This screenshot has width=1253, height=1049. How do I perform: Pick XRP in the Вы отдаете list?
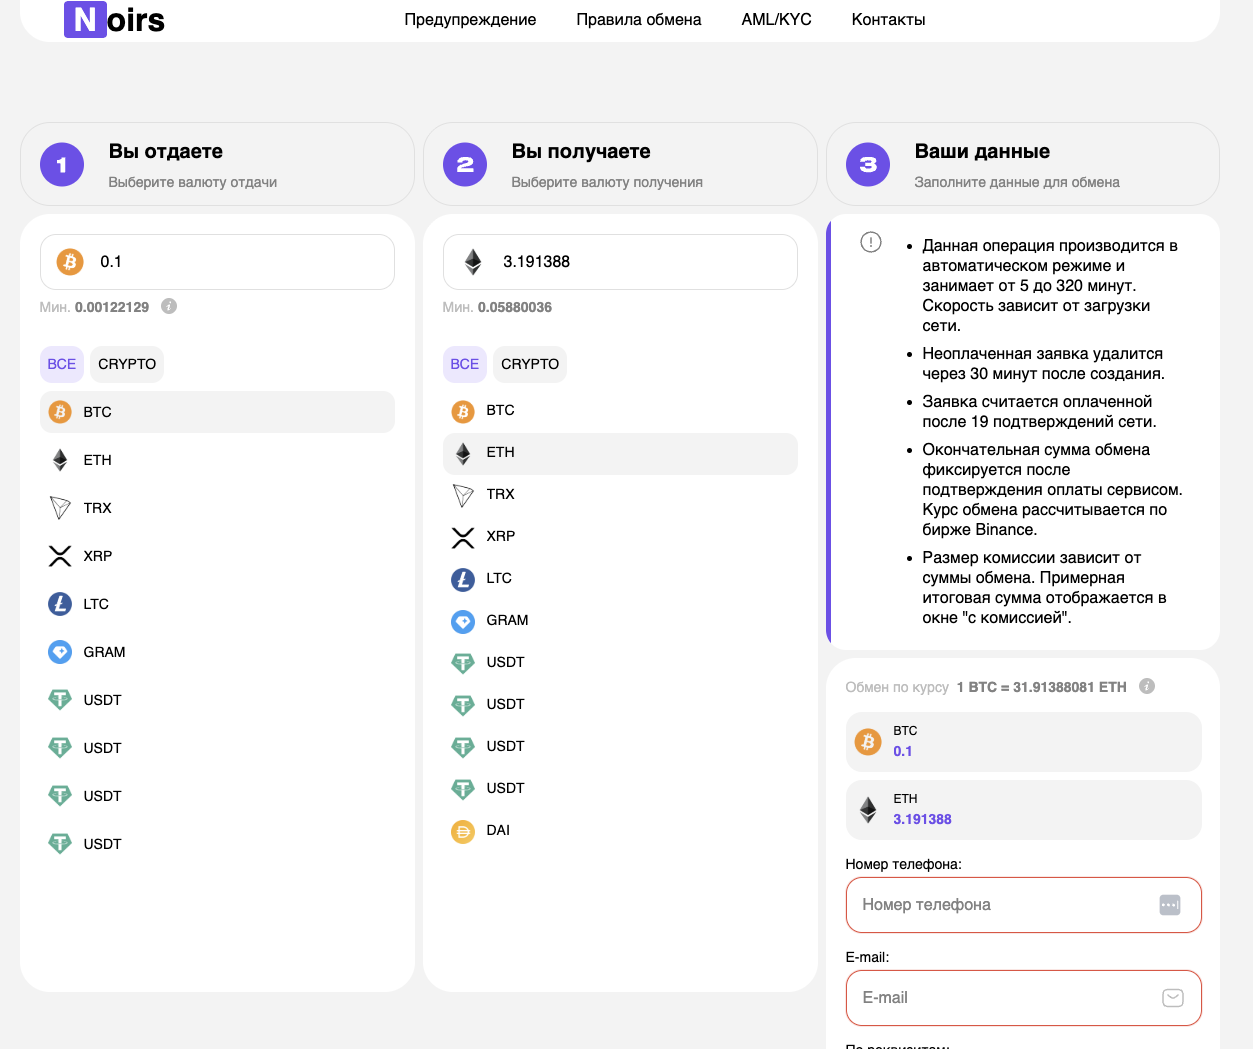217,556
